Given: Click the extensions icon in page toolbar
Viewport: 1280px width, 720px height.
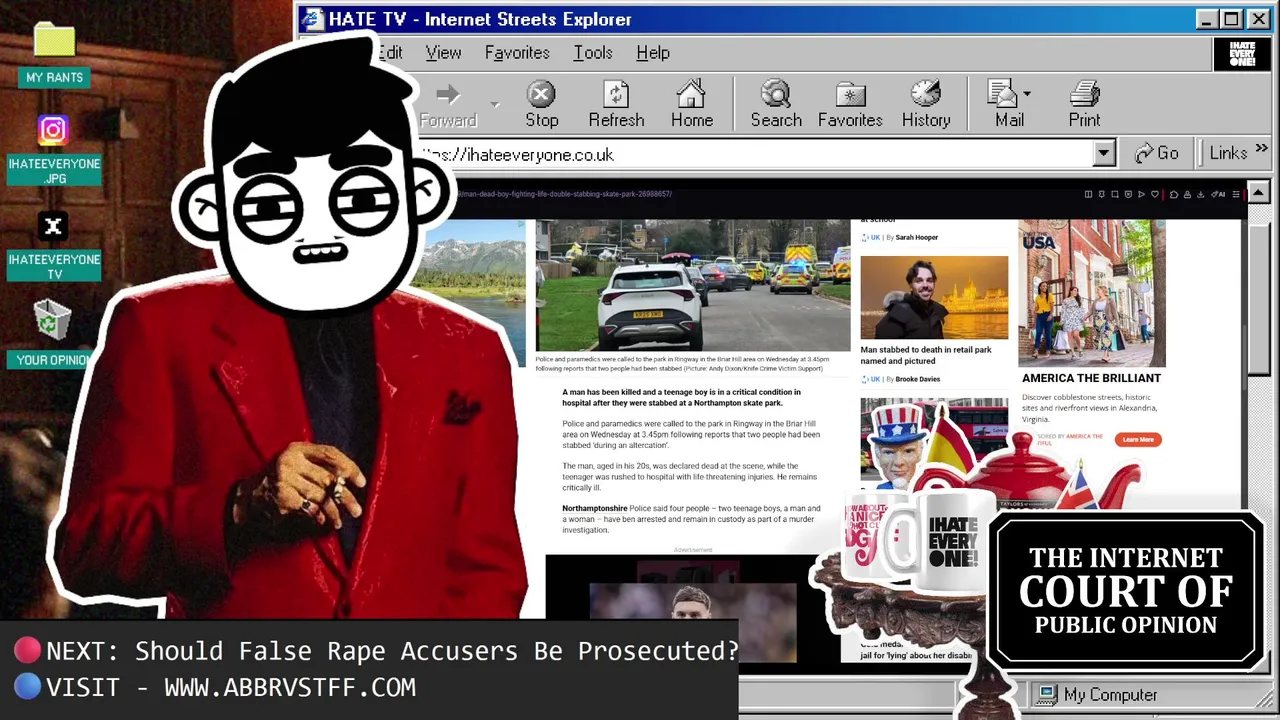Looking at the screenshot, I should [x=1174, y=194].
